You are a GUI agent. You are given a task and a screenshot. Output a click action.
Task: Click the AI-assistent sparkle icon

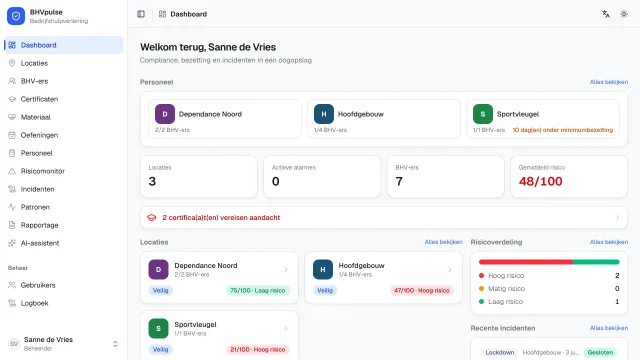point(12,243)
